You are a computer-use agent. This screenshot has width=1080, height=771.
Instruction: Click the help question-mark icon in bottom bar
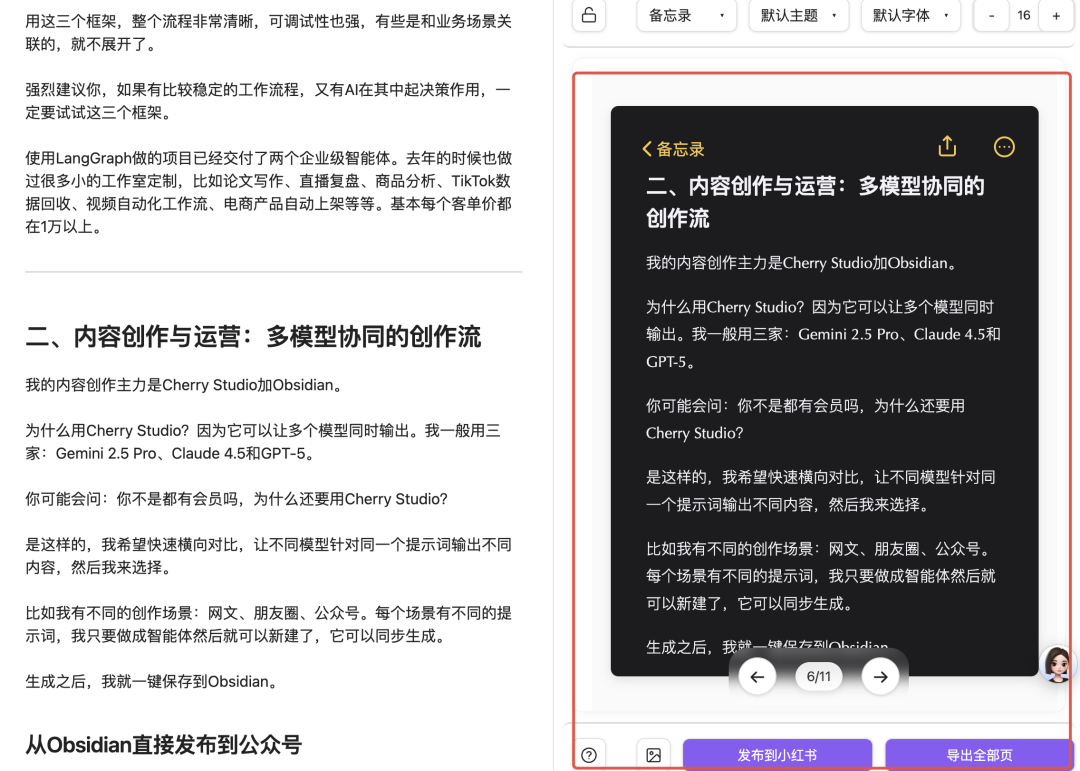point(590,755)
